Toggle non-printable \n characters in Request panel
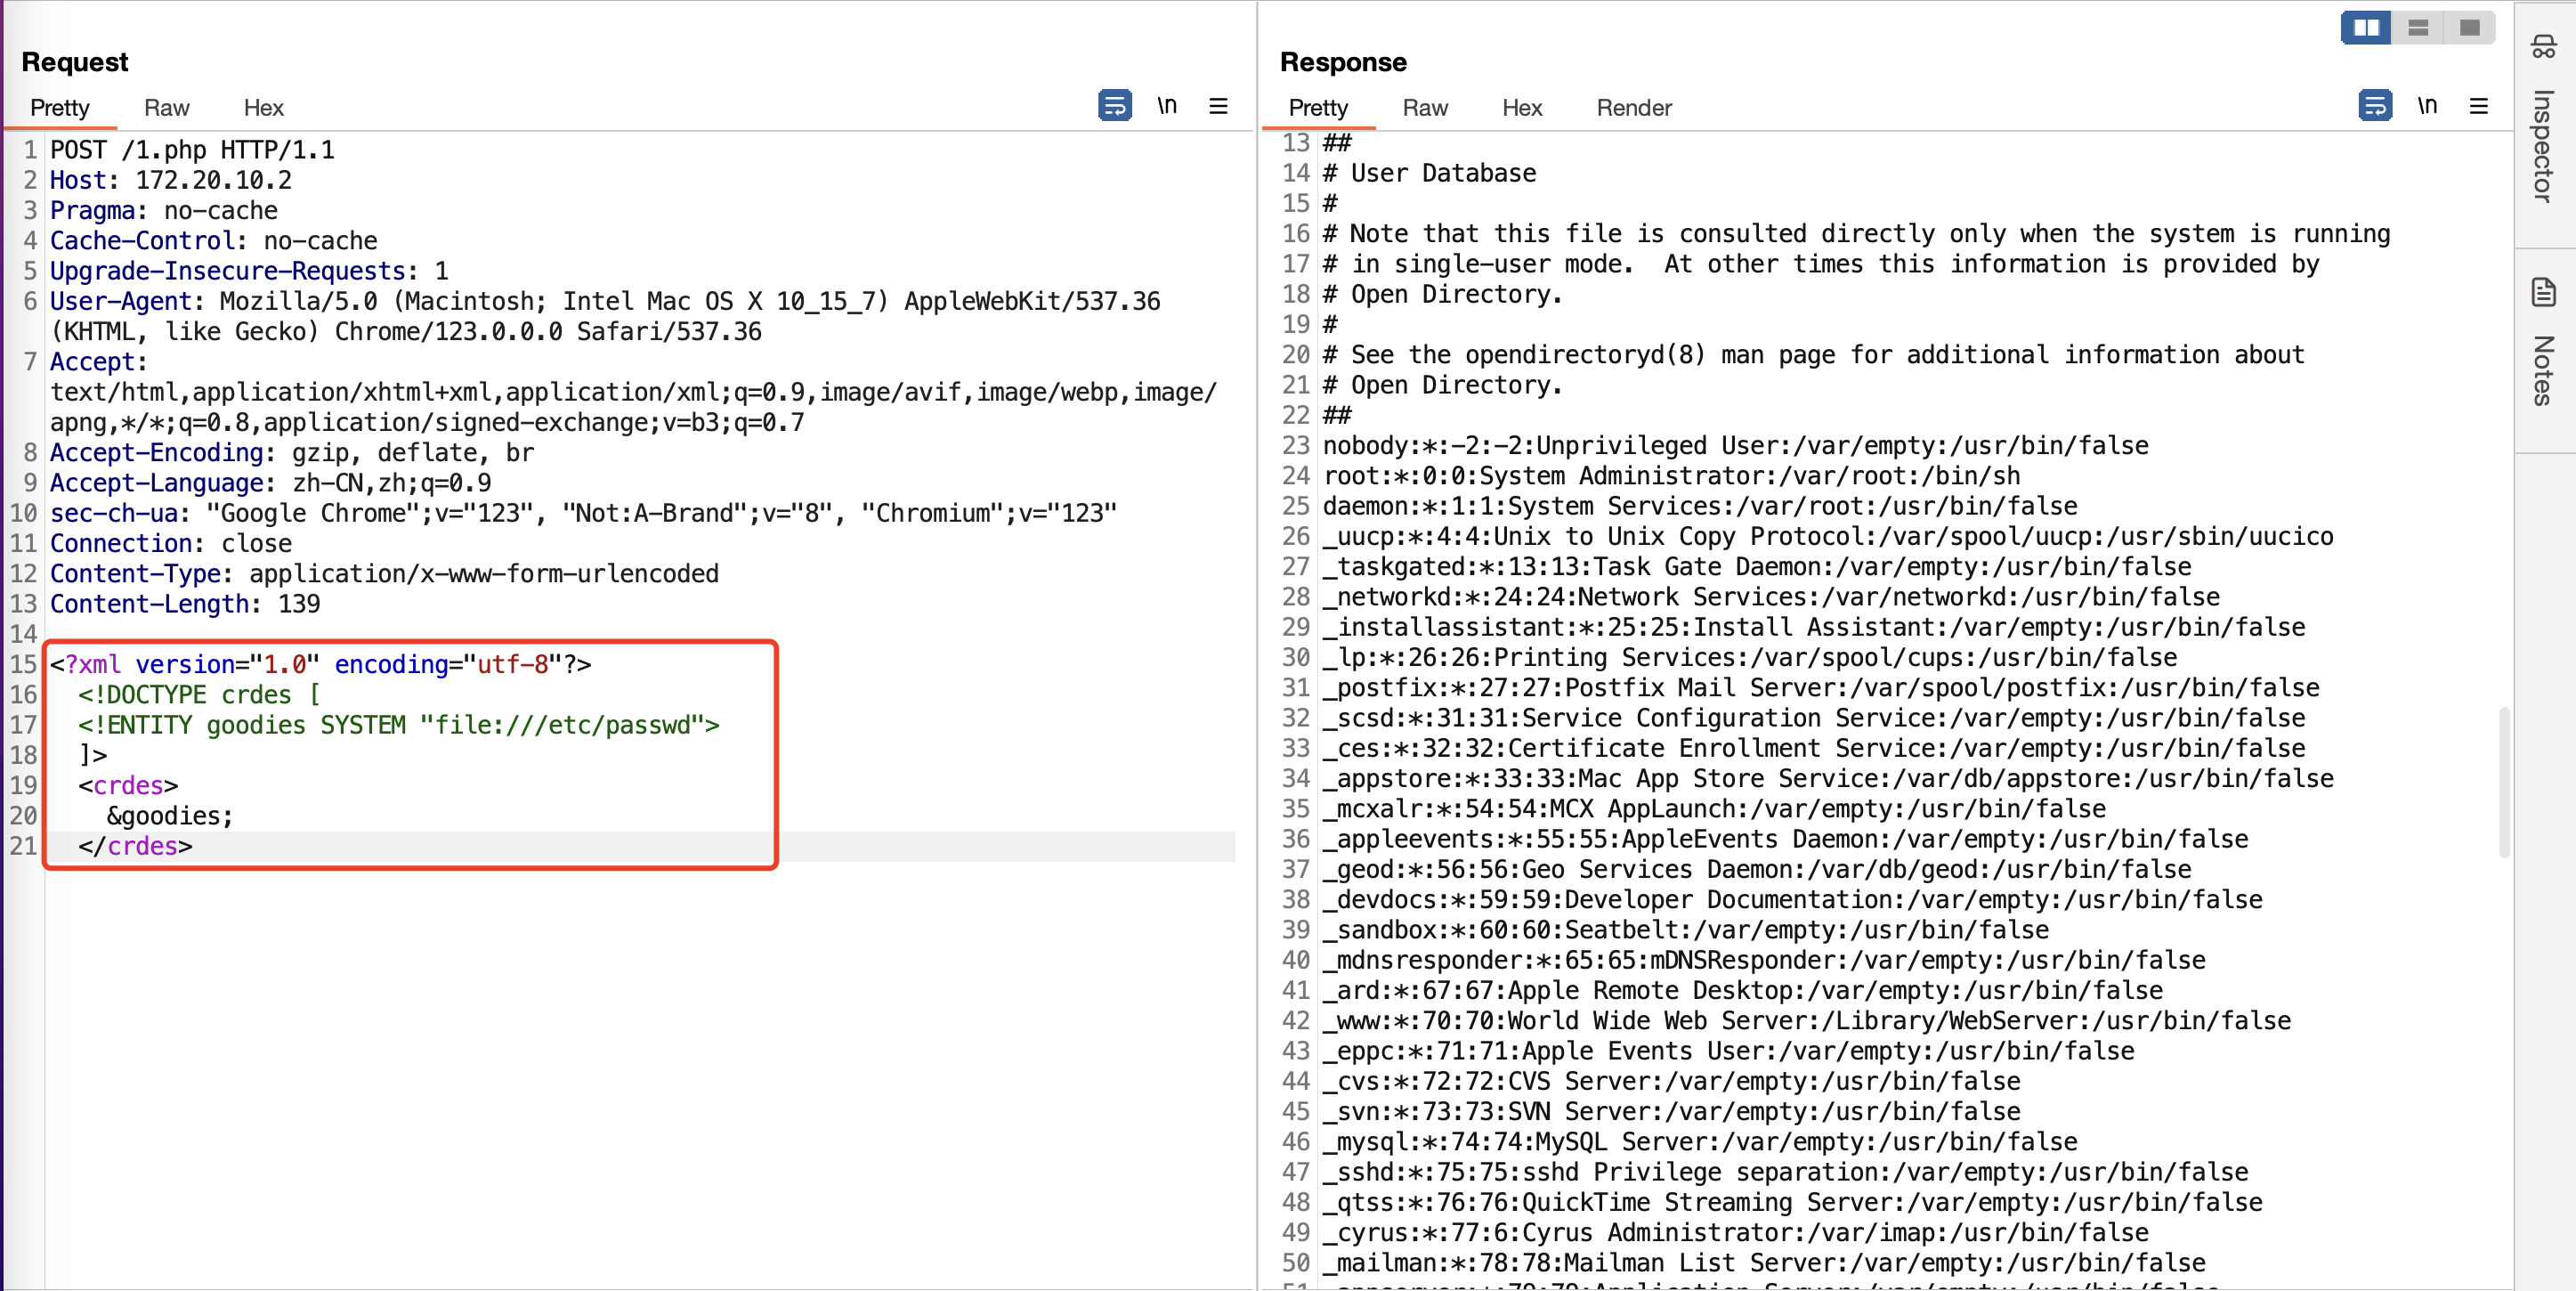Image resolution: width=2576 pixels, height=1291 pixels. (1167, 105)
